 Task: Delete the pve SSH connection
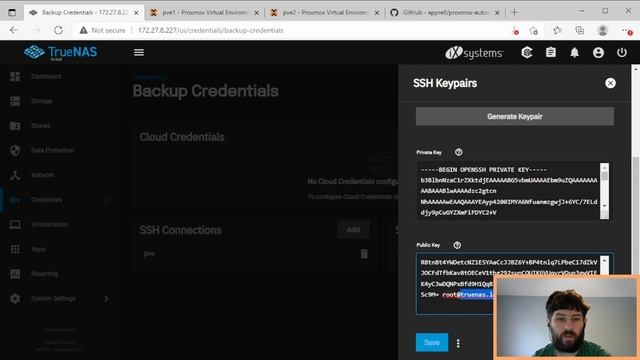pos(364,254)
